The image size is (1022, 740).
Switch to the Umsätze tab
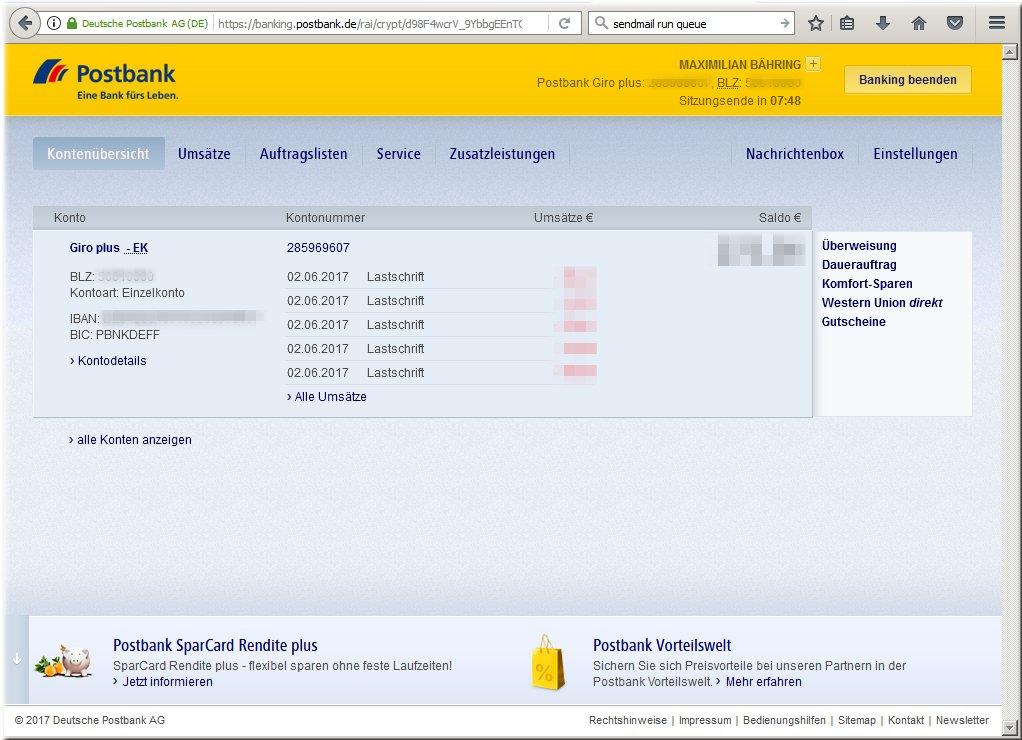[204, 154]
